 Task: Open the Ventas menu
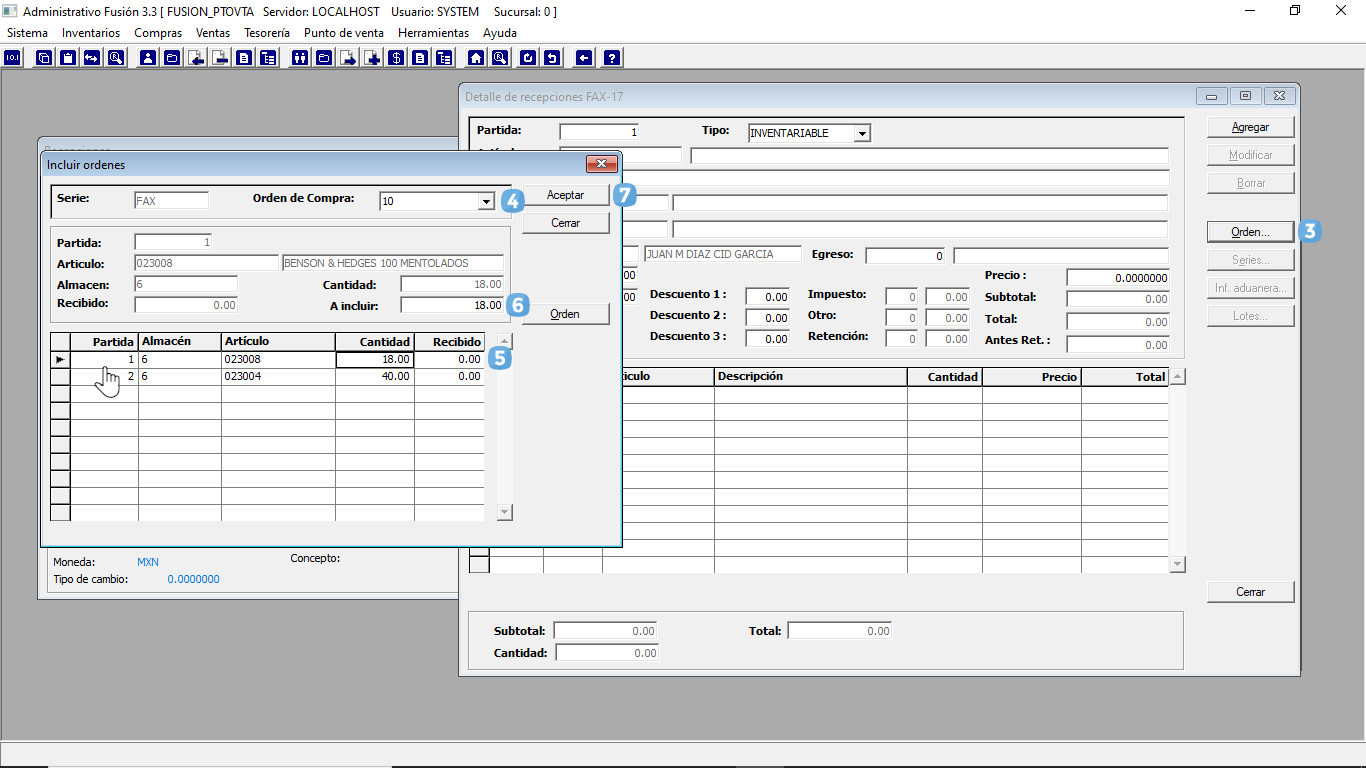pos(213,33)
